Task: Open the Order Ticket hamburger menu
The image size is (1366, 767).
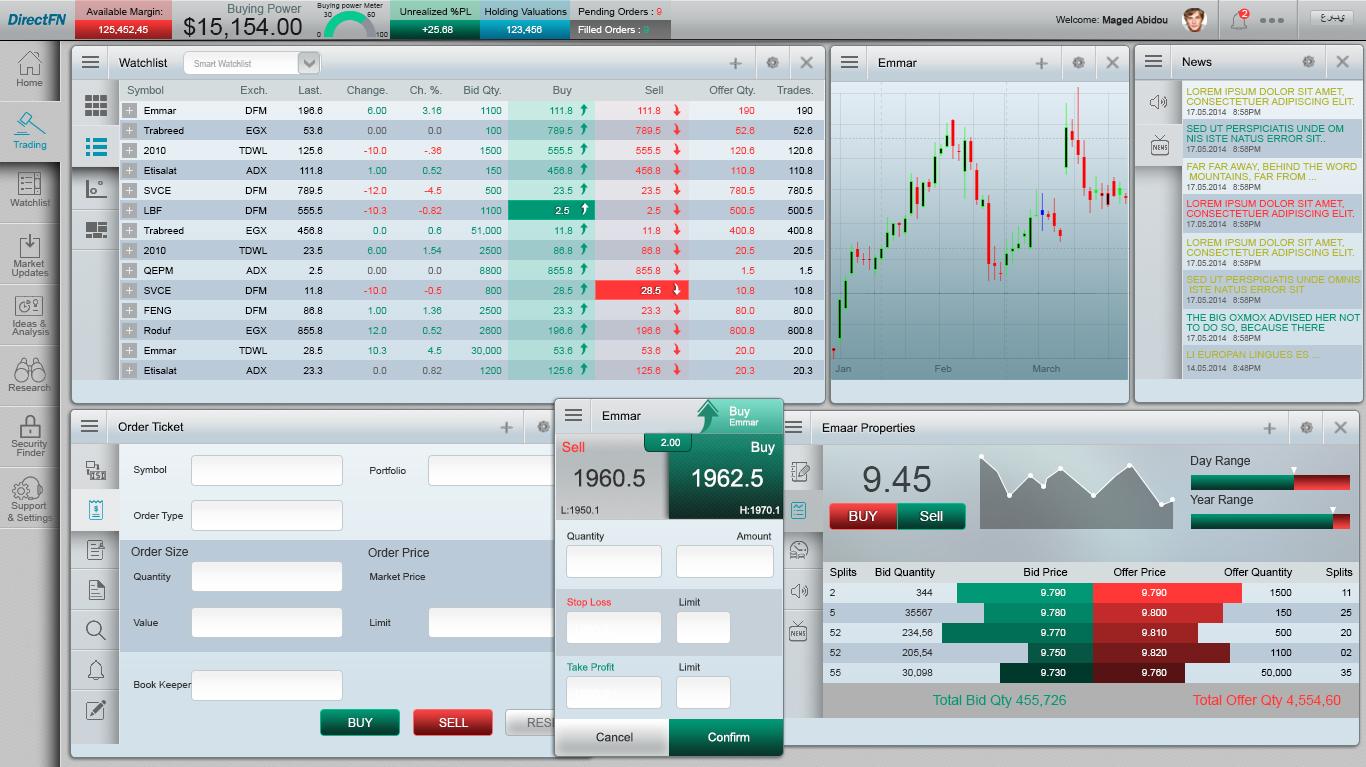Action: 90,426
